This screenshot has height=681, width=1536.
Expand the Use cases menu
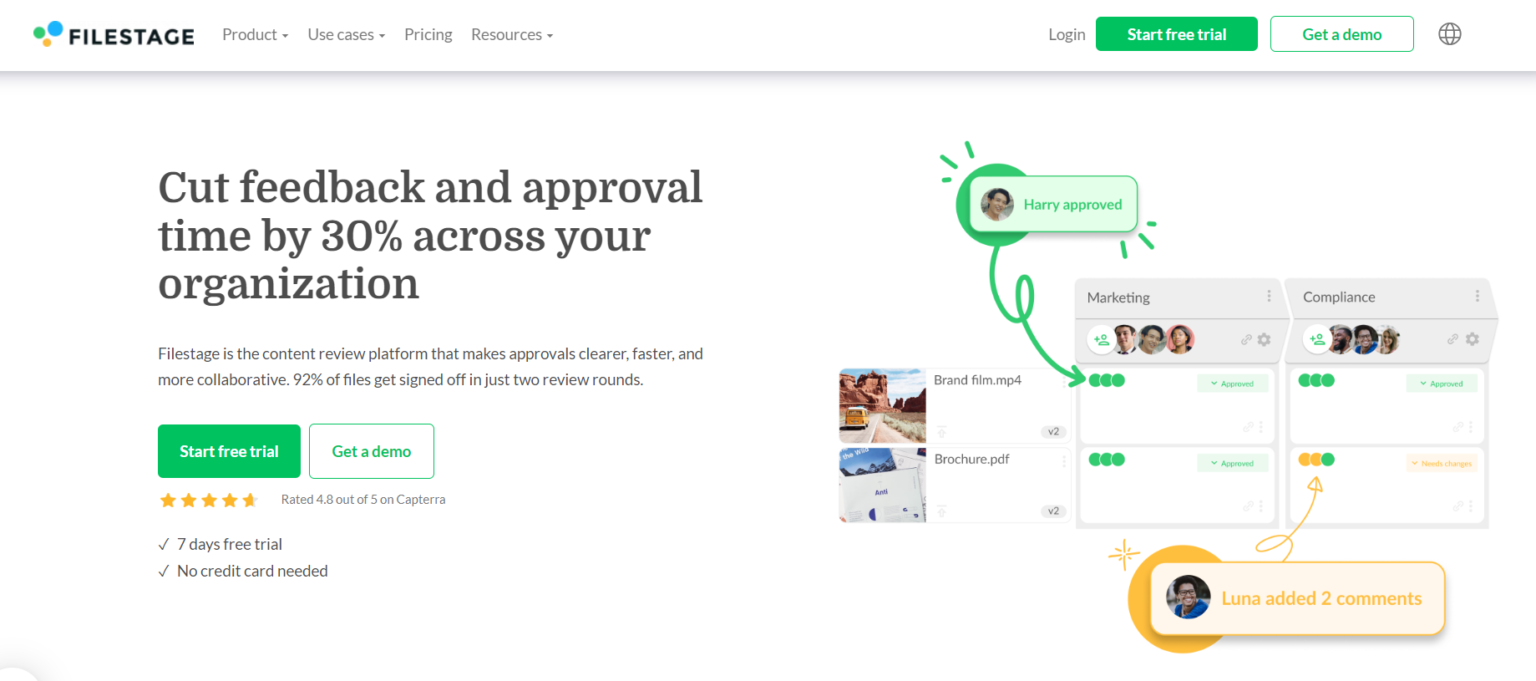pos(346,34)
